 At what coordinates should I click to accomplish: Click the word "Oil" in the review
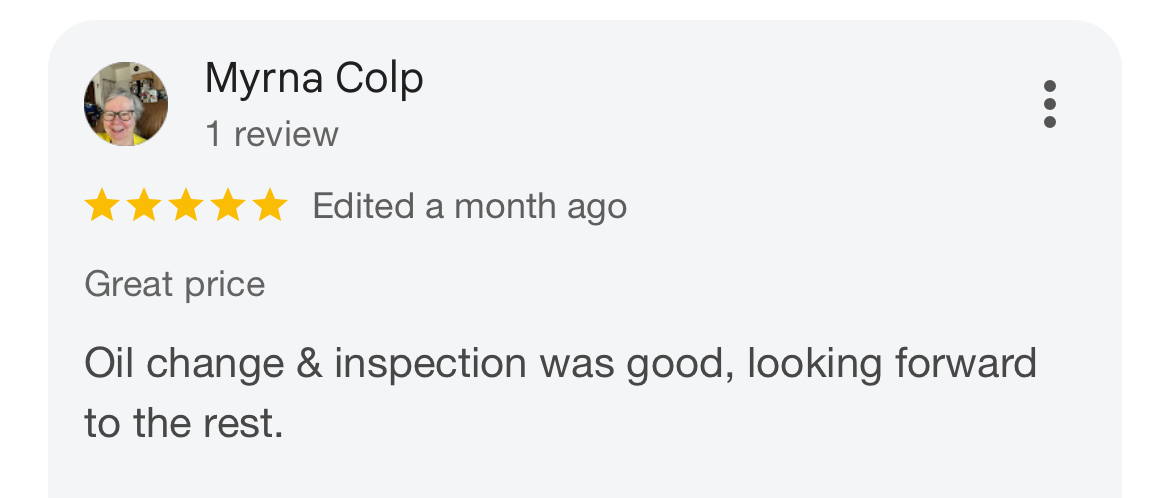click(x=110, y=363)
